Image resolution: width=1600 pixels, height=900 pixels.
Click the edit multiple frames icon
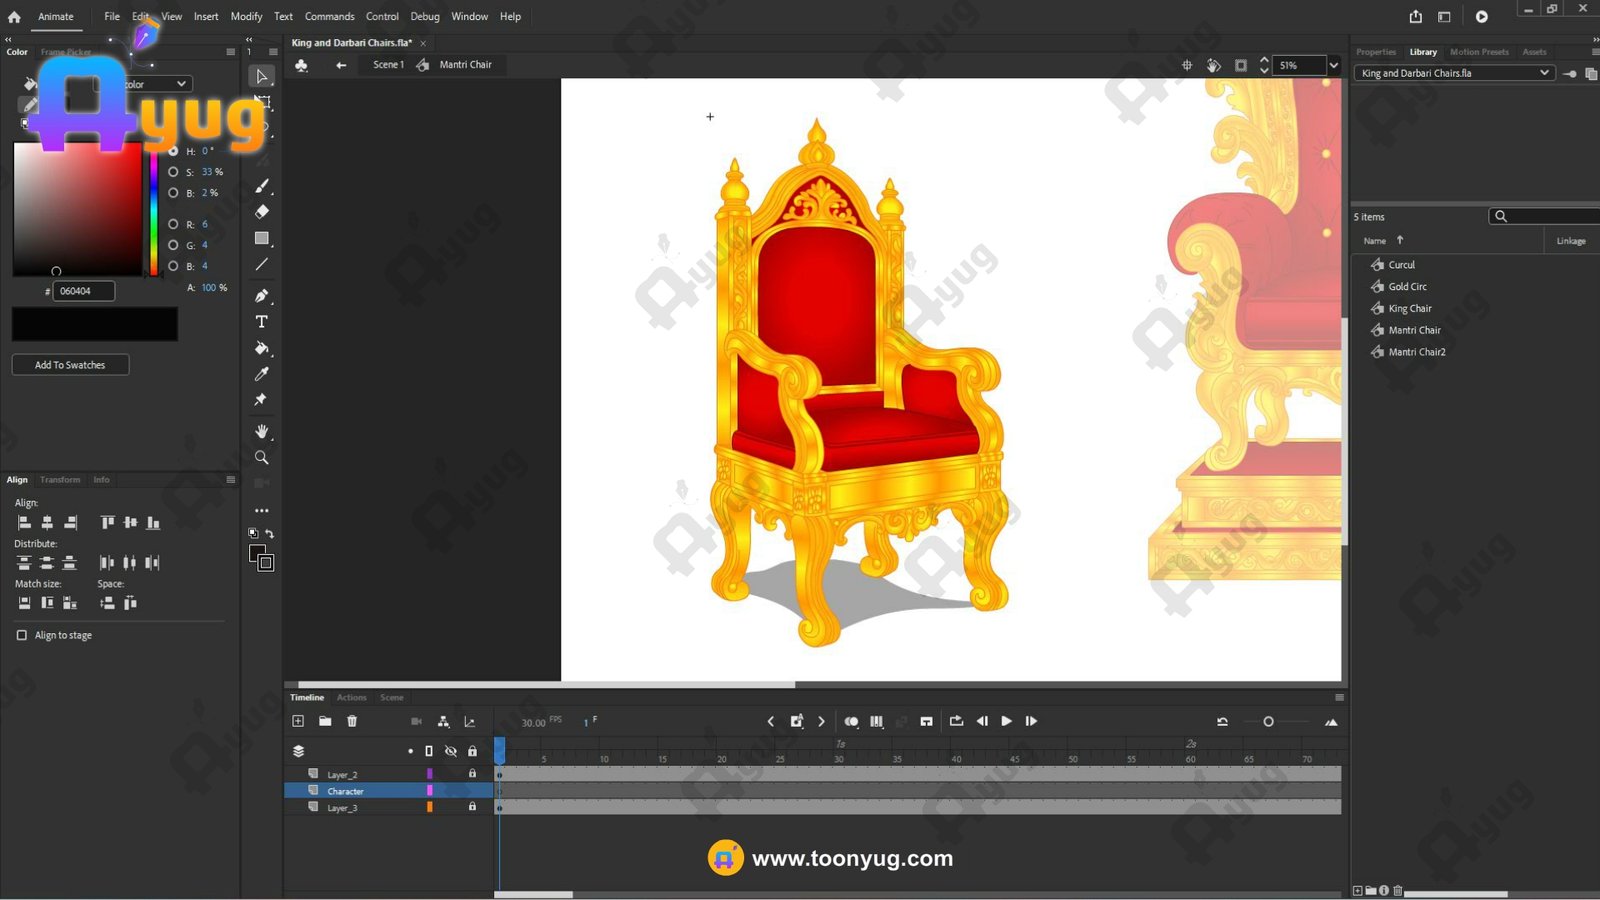point(877,721)
